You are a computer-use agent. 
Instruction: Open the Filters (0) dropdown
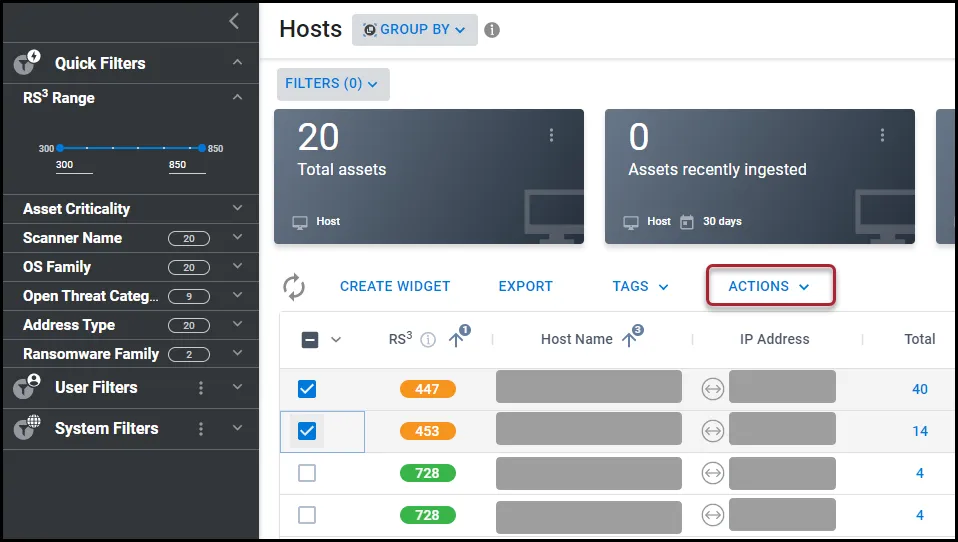(x=333, y=84)
